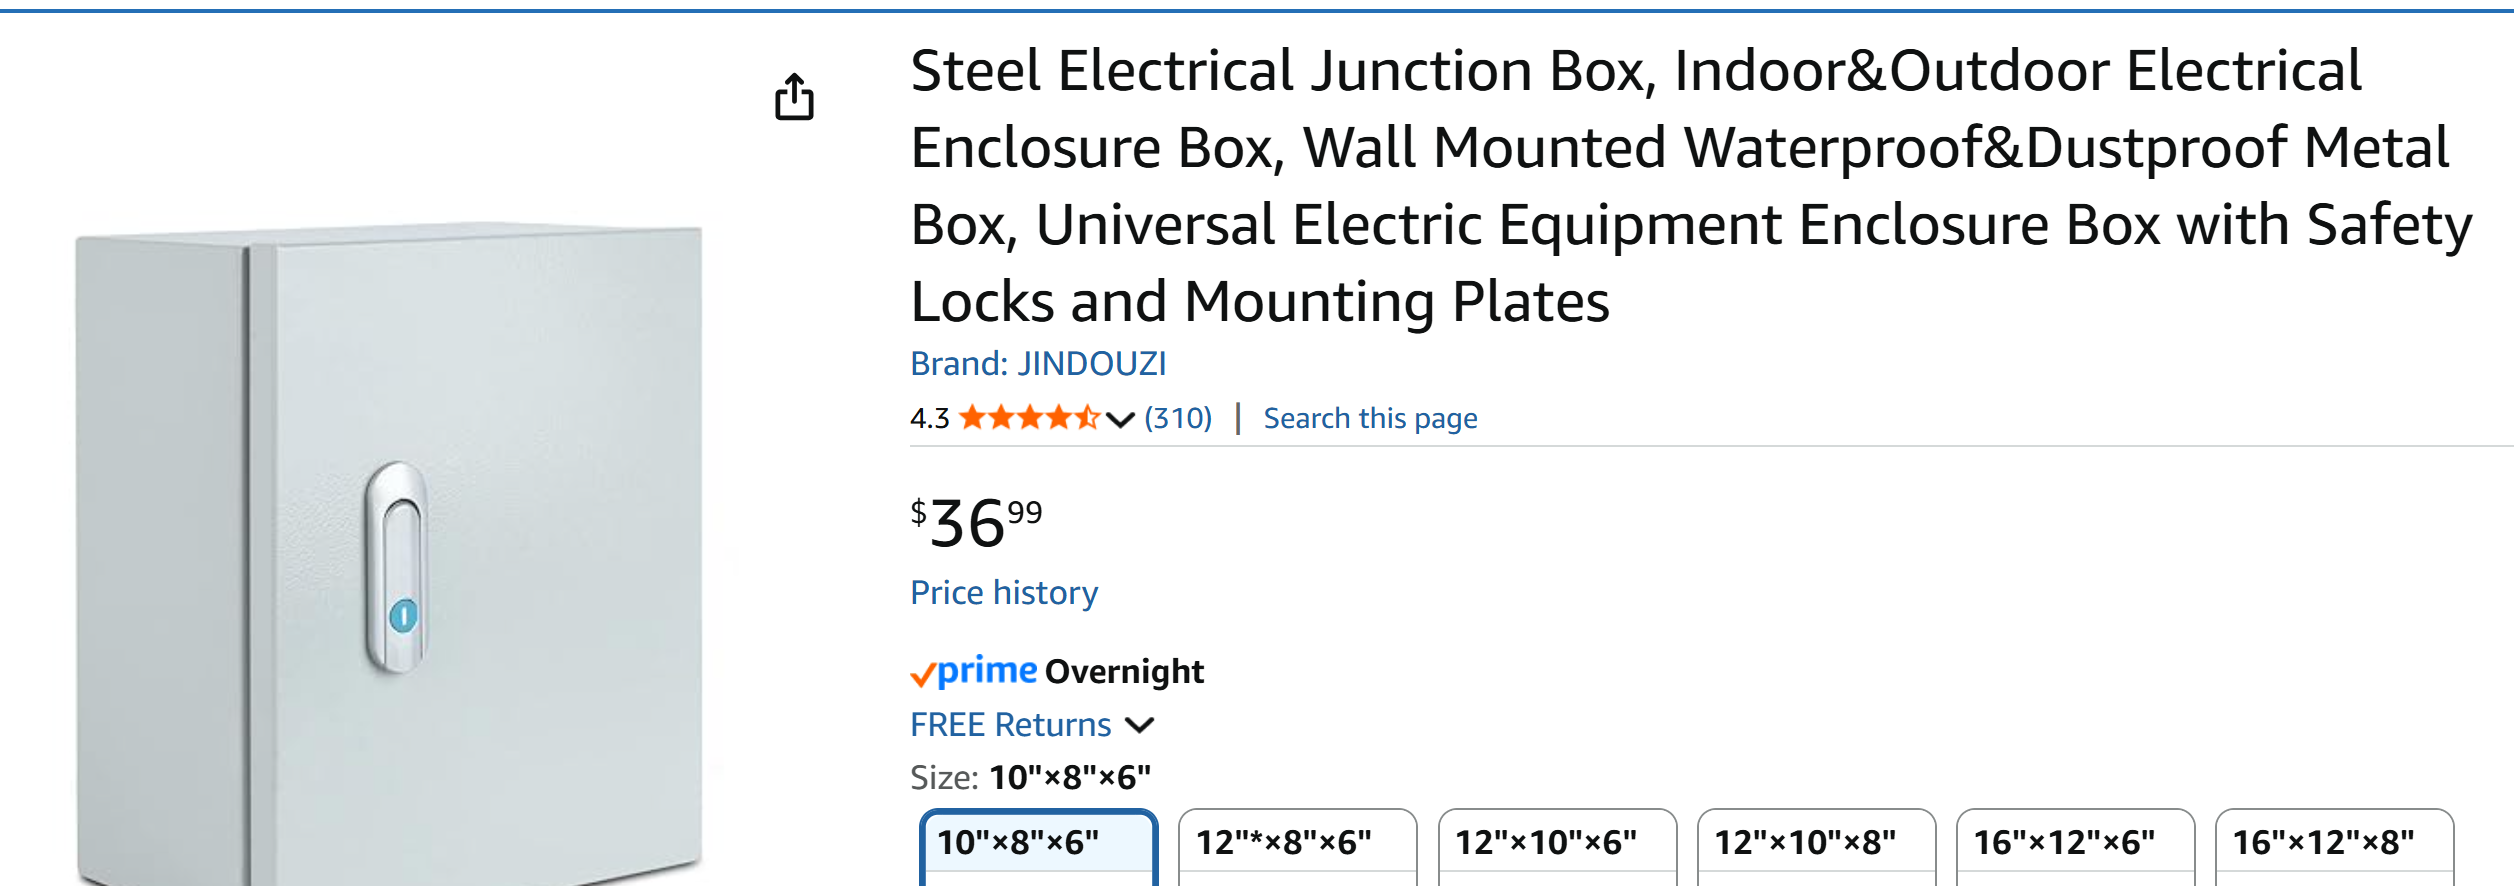Select the 10"×8"×6" size option
The height and width of the screenshot is (886, 2514).
[x=1039, y=843]
